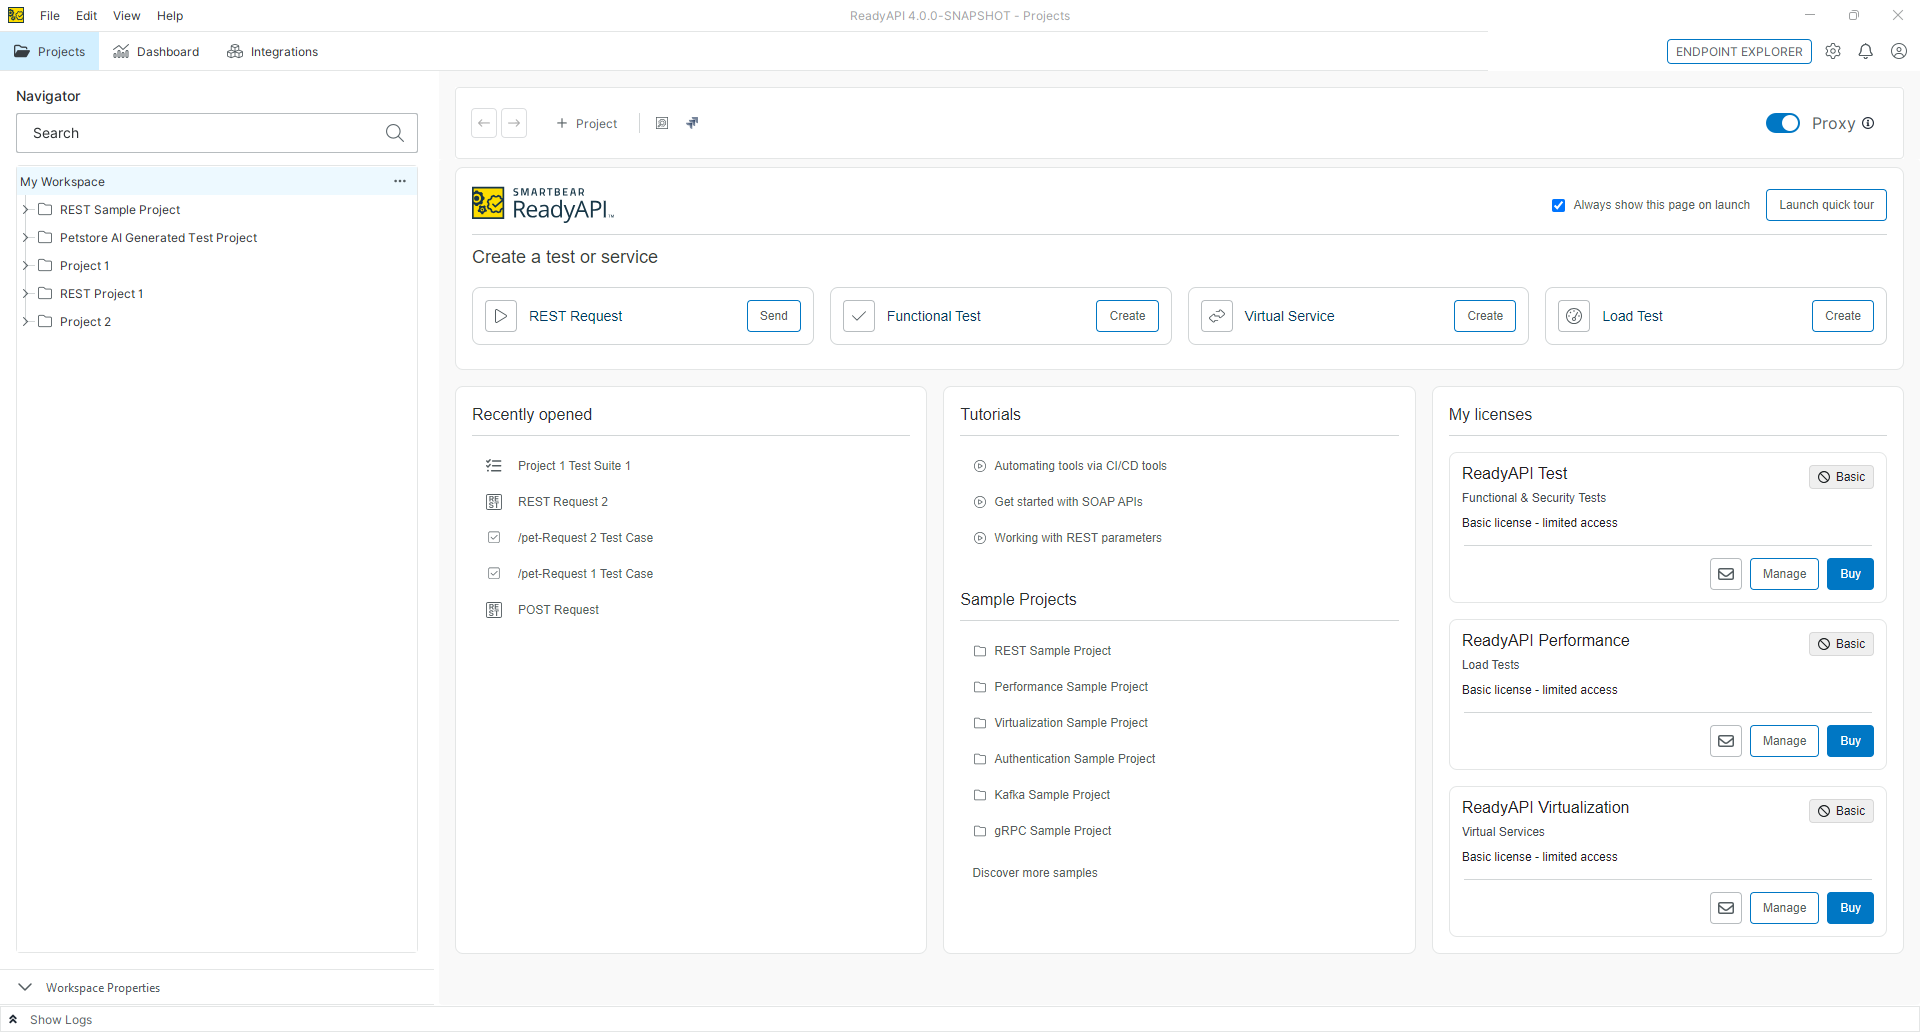This screenshot has width=1920, height=1032.
Task: Expand the Petstore AI Generated Test Project node
Action: [25, 238]
